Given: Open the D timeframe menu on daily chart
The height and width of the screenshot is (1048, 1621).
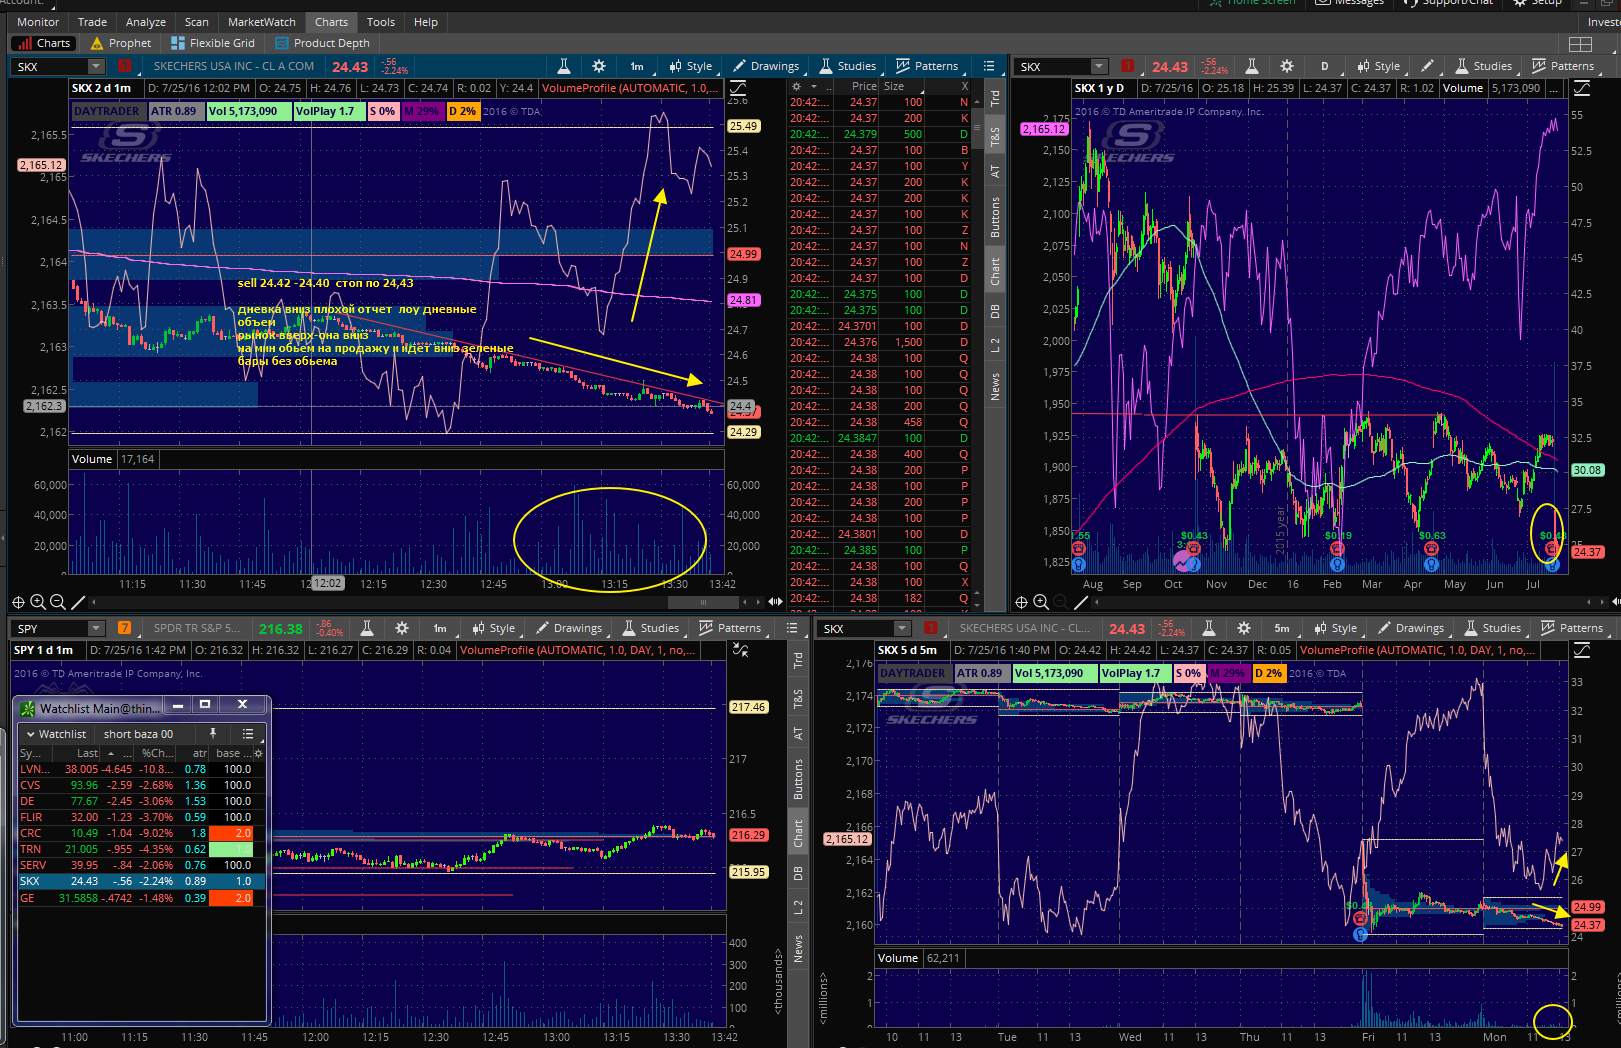Looking at the screenshot, I should (1325, 67).
